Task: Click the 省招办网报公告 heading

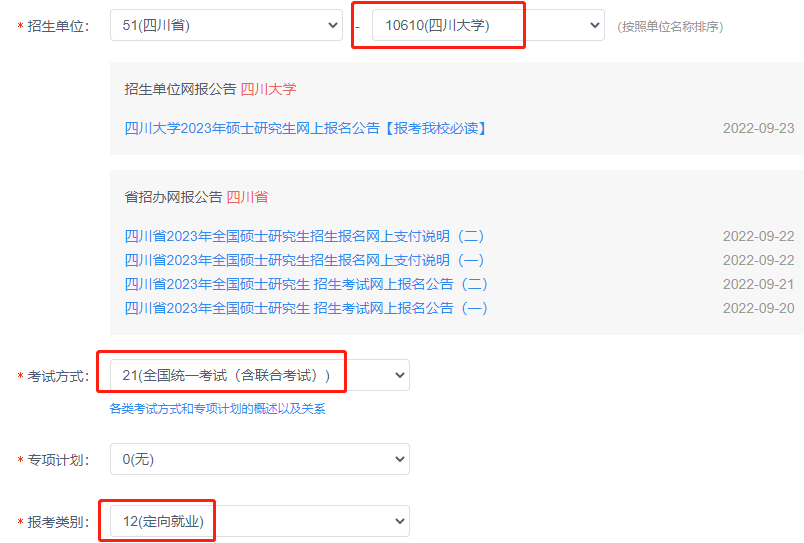Action: point(173,197)
